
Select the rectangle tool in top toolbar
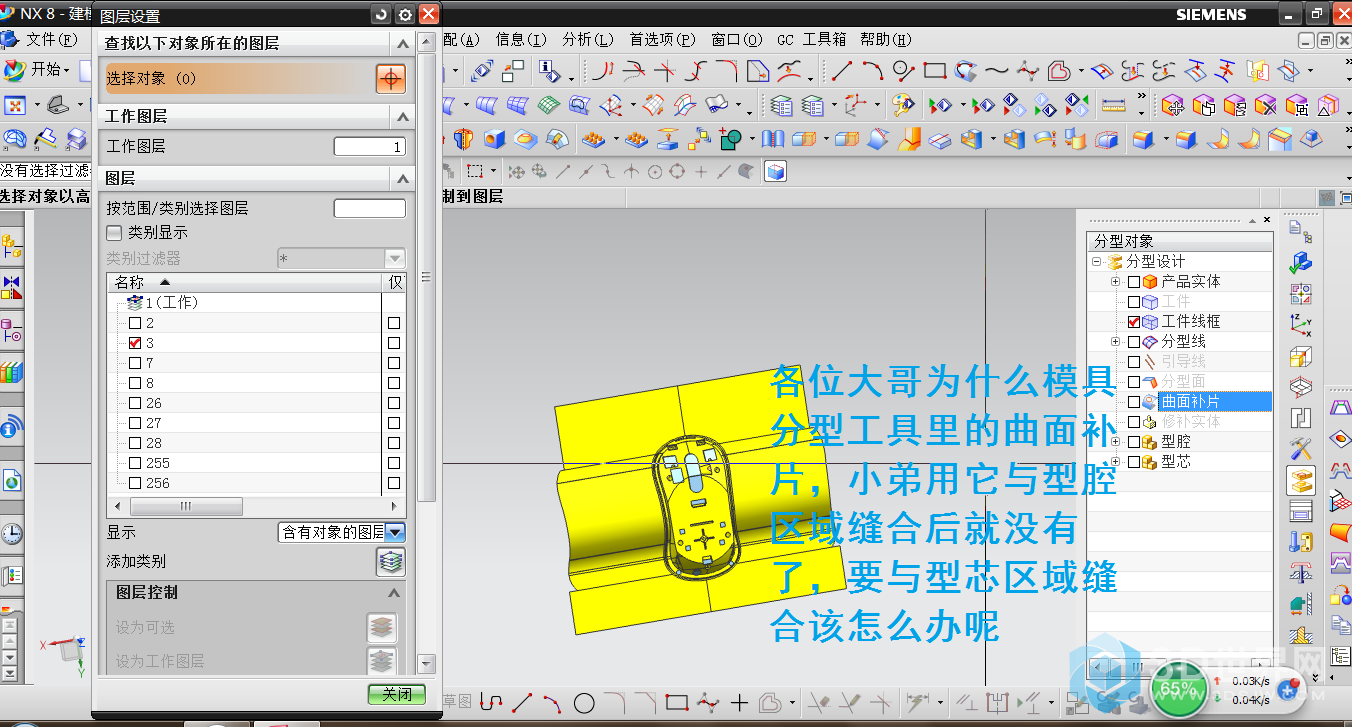click(935, 71)
